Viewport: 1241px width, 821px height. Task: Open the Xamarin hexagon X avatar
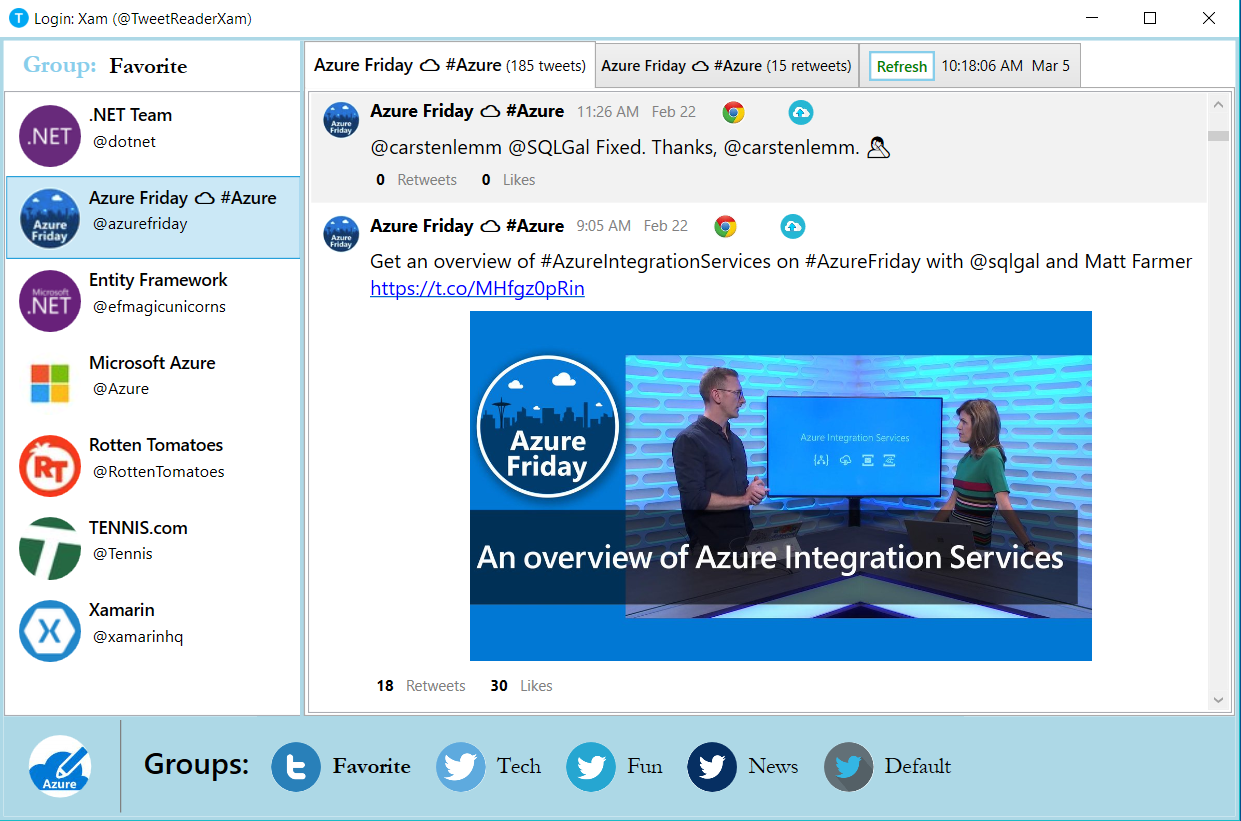[x=49, y=631]
